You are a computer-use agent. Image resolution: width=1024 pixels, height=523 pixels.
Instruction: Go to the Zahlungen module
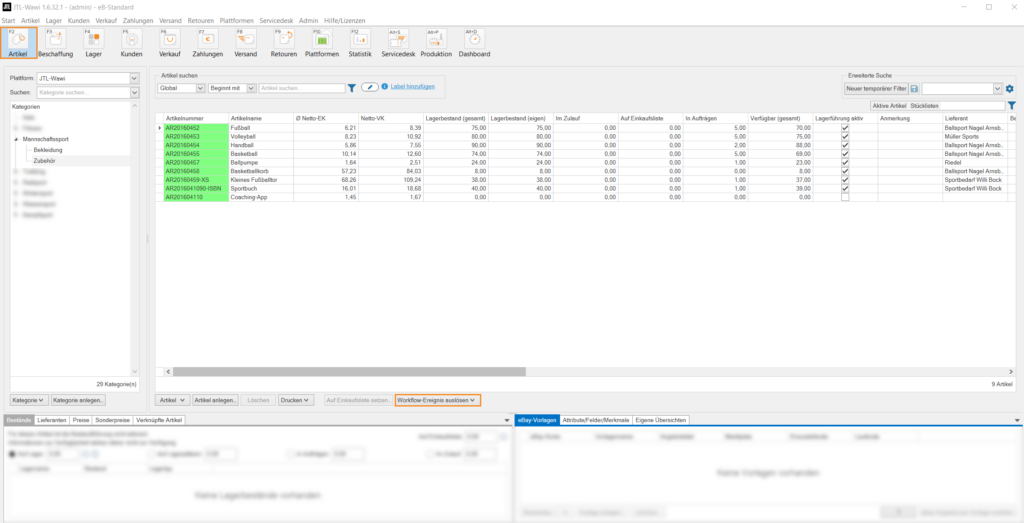207,43
